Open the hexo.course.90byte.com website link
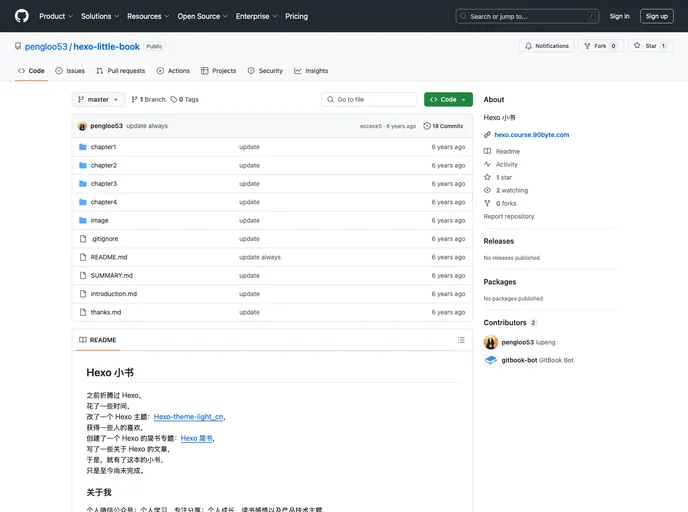The image size is (688, 512). tap(531, 135)
